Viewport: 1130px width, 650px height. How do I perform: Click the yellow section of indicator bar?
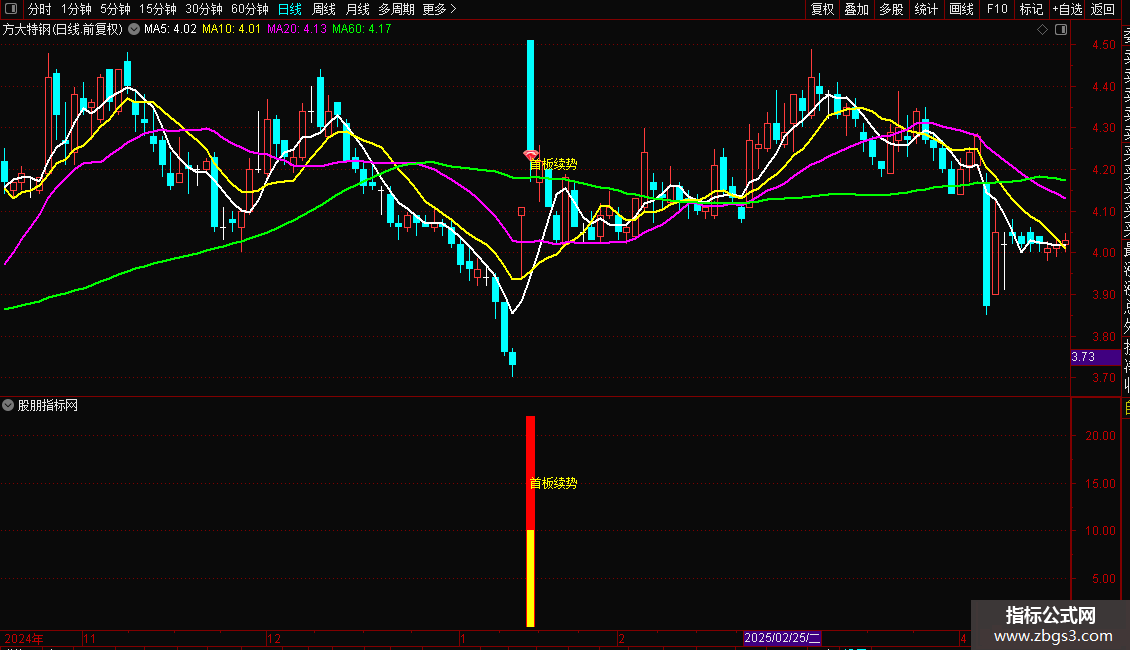(530, 578)
